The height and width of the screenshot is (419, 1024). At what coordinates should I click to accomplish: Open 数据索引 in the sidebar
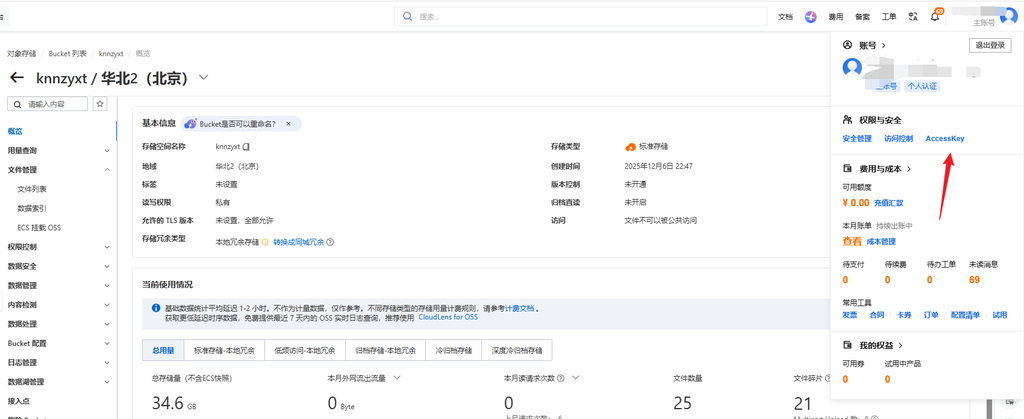pyautogui.click(x=32, y=208)
